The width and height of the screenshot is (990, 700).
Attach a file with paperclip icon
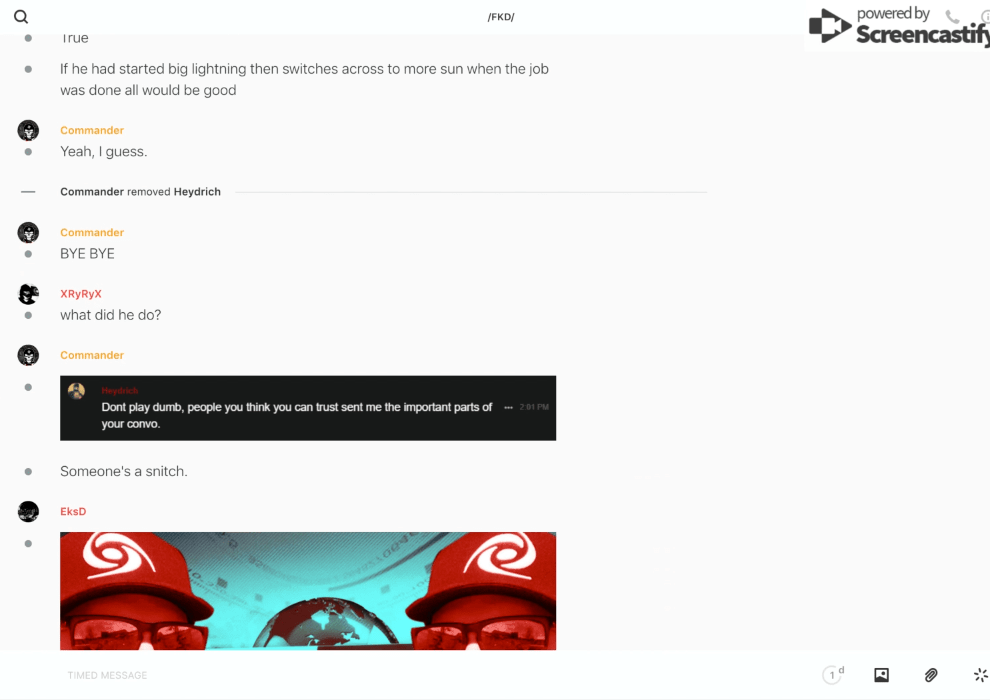(931, 675)
